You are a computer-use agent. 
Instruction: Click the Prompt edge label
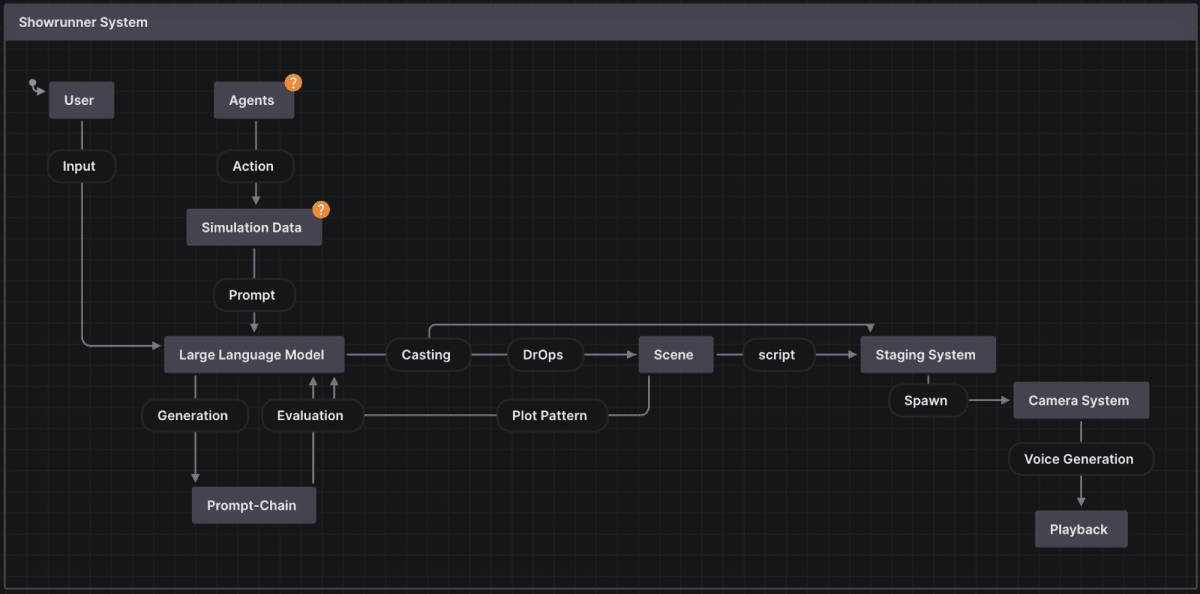click(x=254, y=295)
